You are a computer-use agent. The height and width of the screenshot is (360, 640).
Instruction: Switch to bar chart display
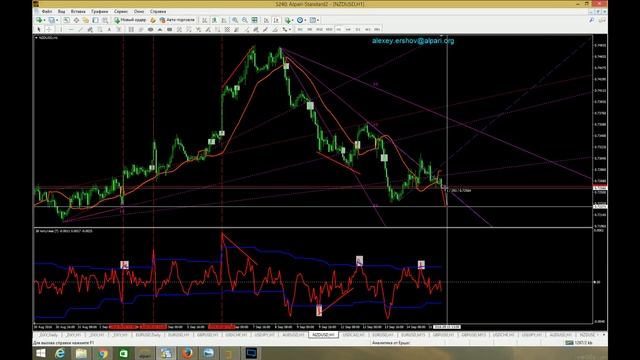[204, 20]
